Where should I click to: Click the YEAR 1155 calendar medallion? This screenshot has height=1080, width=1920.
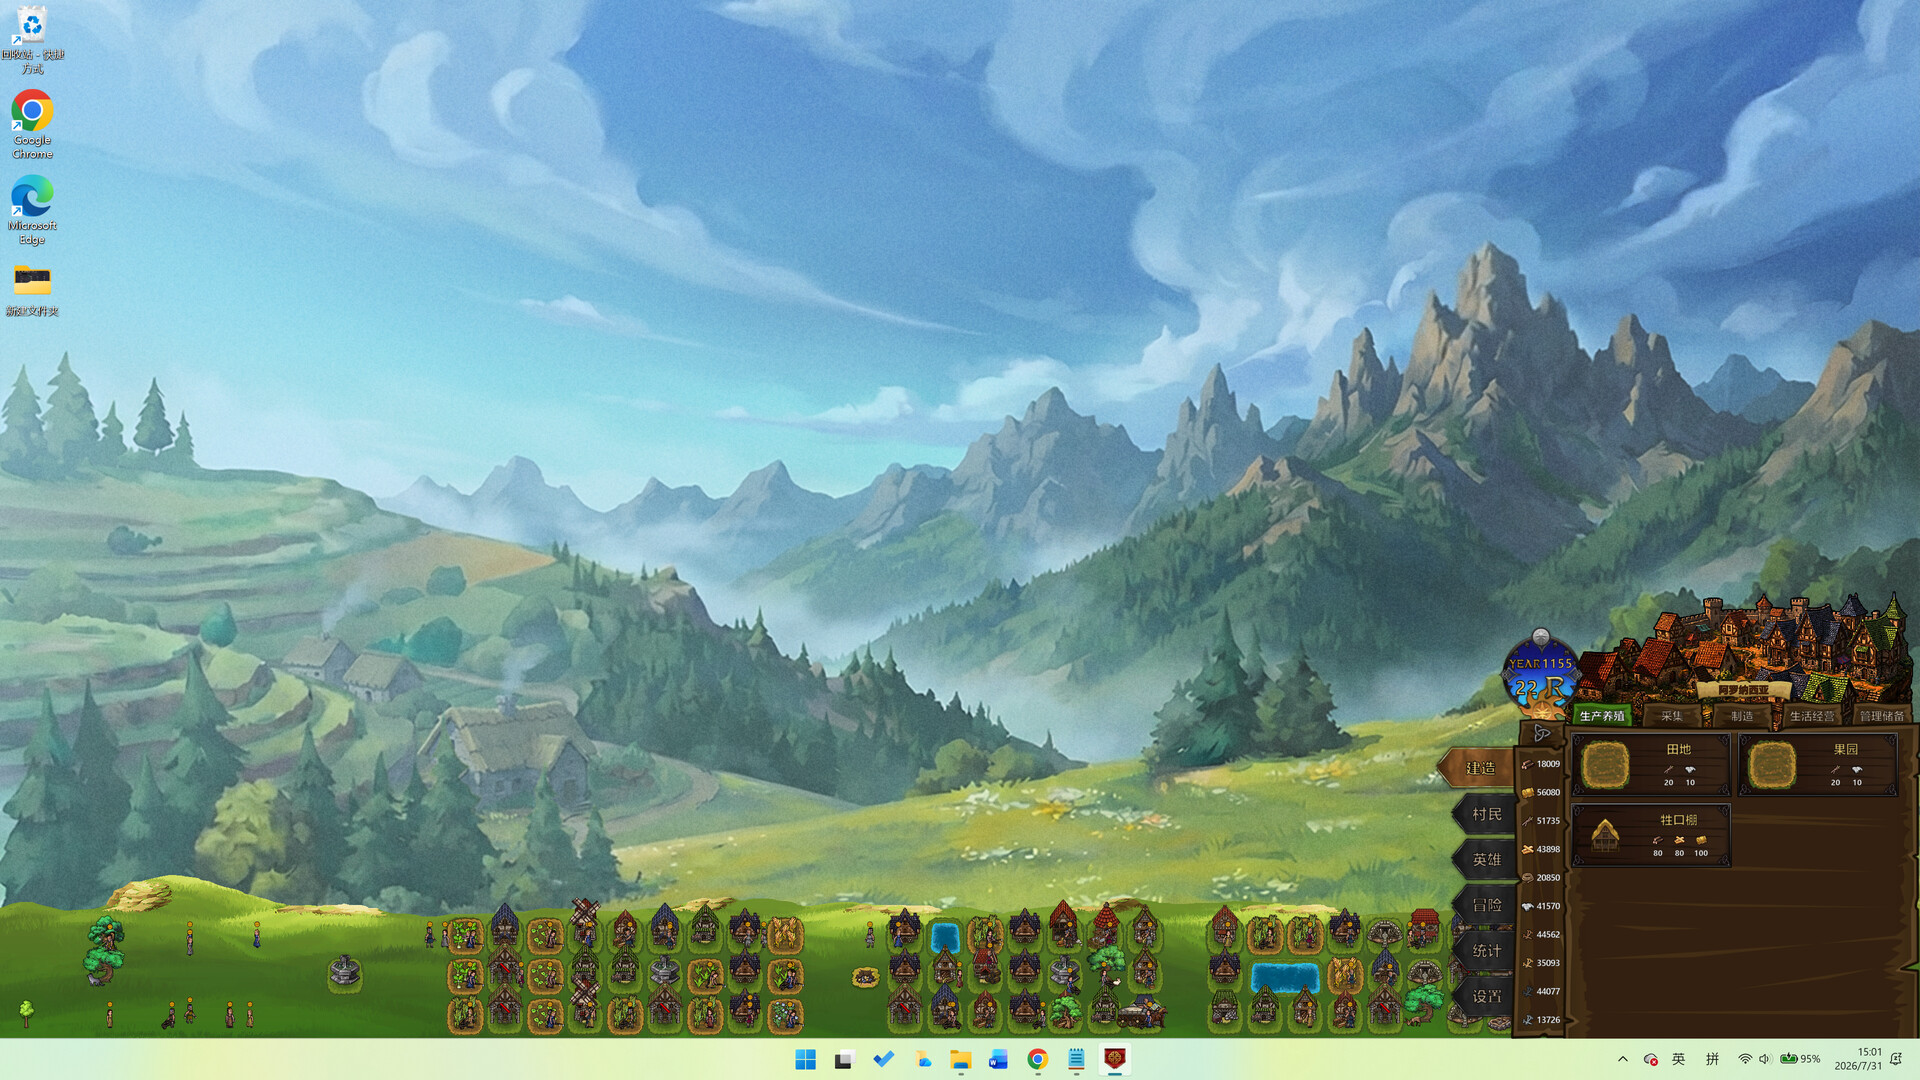coord(1541,675)
